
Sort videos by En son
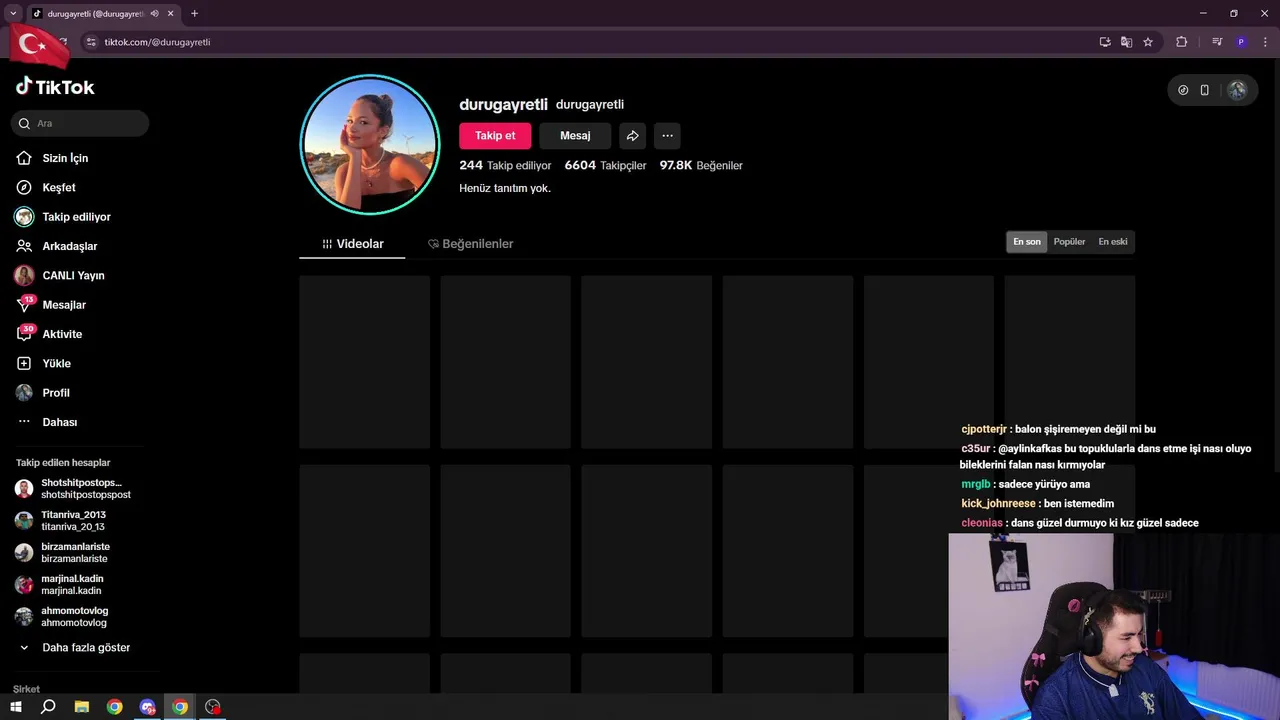[x=1027, y=242]
